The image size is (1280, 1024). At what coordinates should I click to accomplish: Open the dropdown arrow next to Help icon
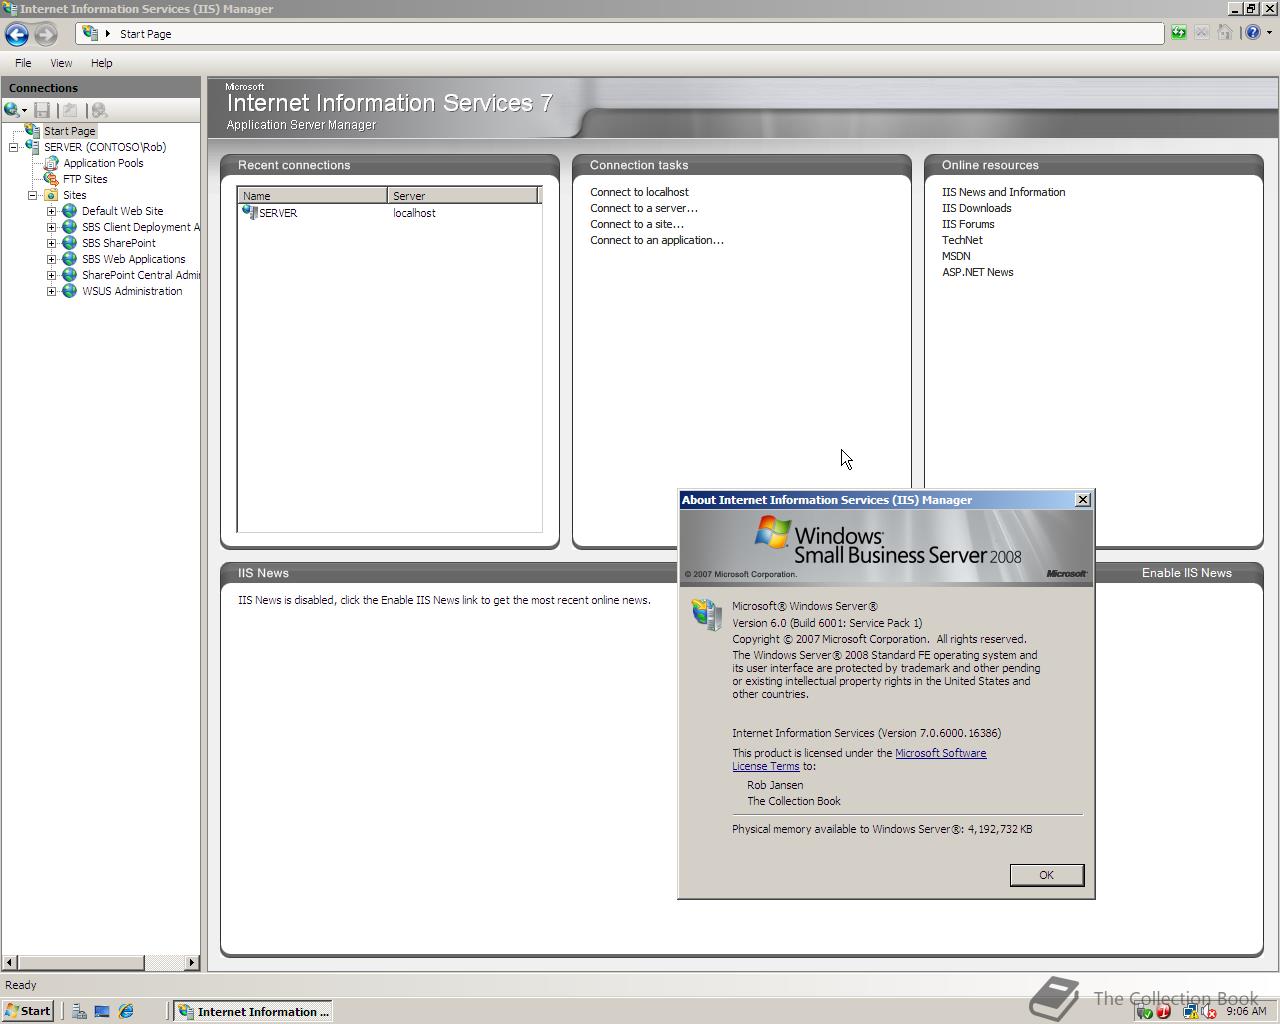[1269, 33]
